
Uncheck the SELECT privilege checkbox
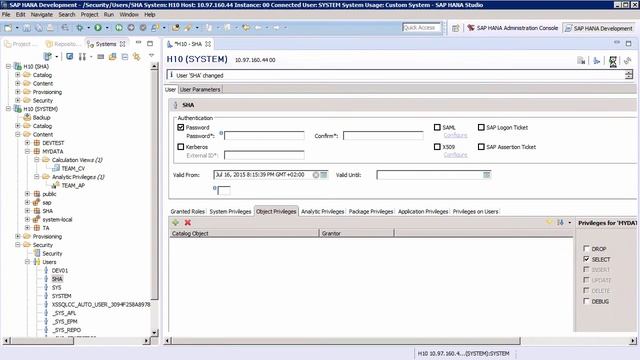[587, 259]
